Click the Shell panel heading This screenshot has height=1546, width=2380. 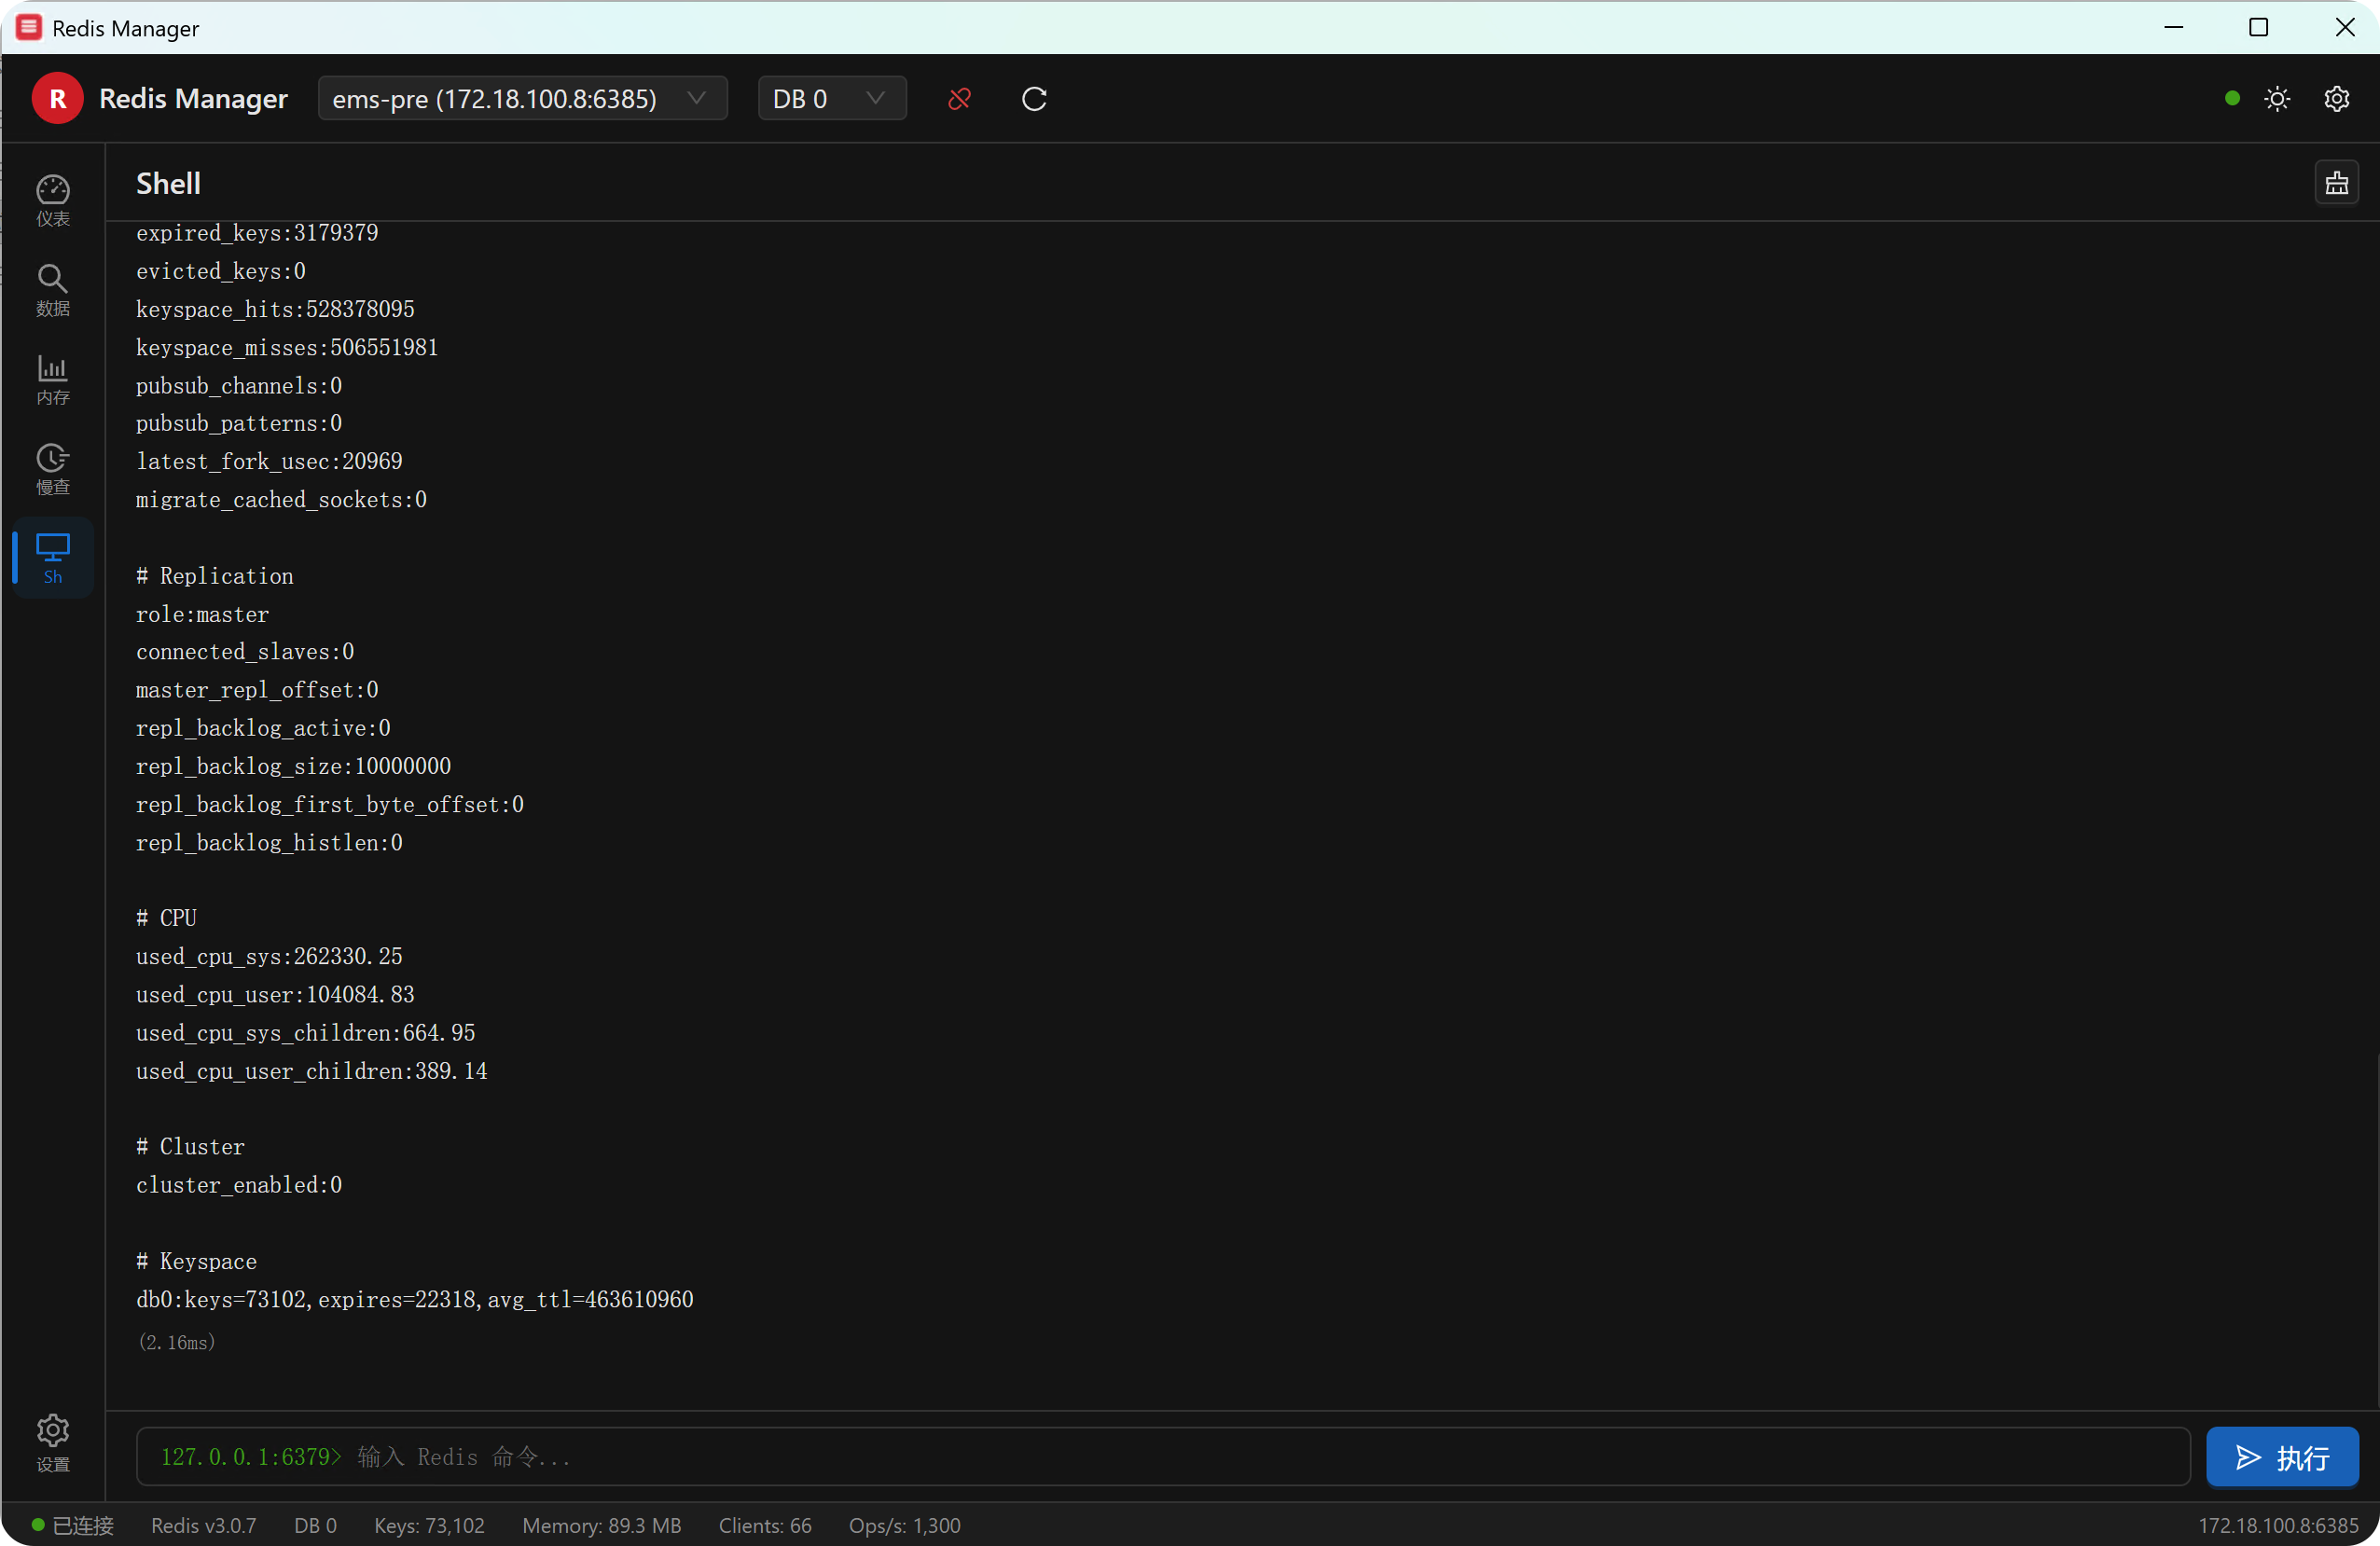pyautogui.click(x=168, y=184)
